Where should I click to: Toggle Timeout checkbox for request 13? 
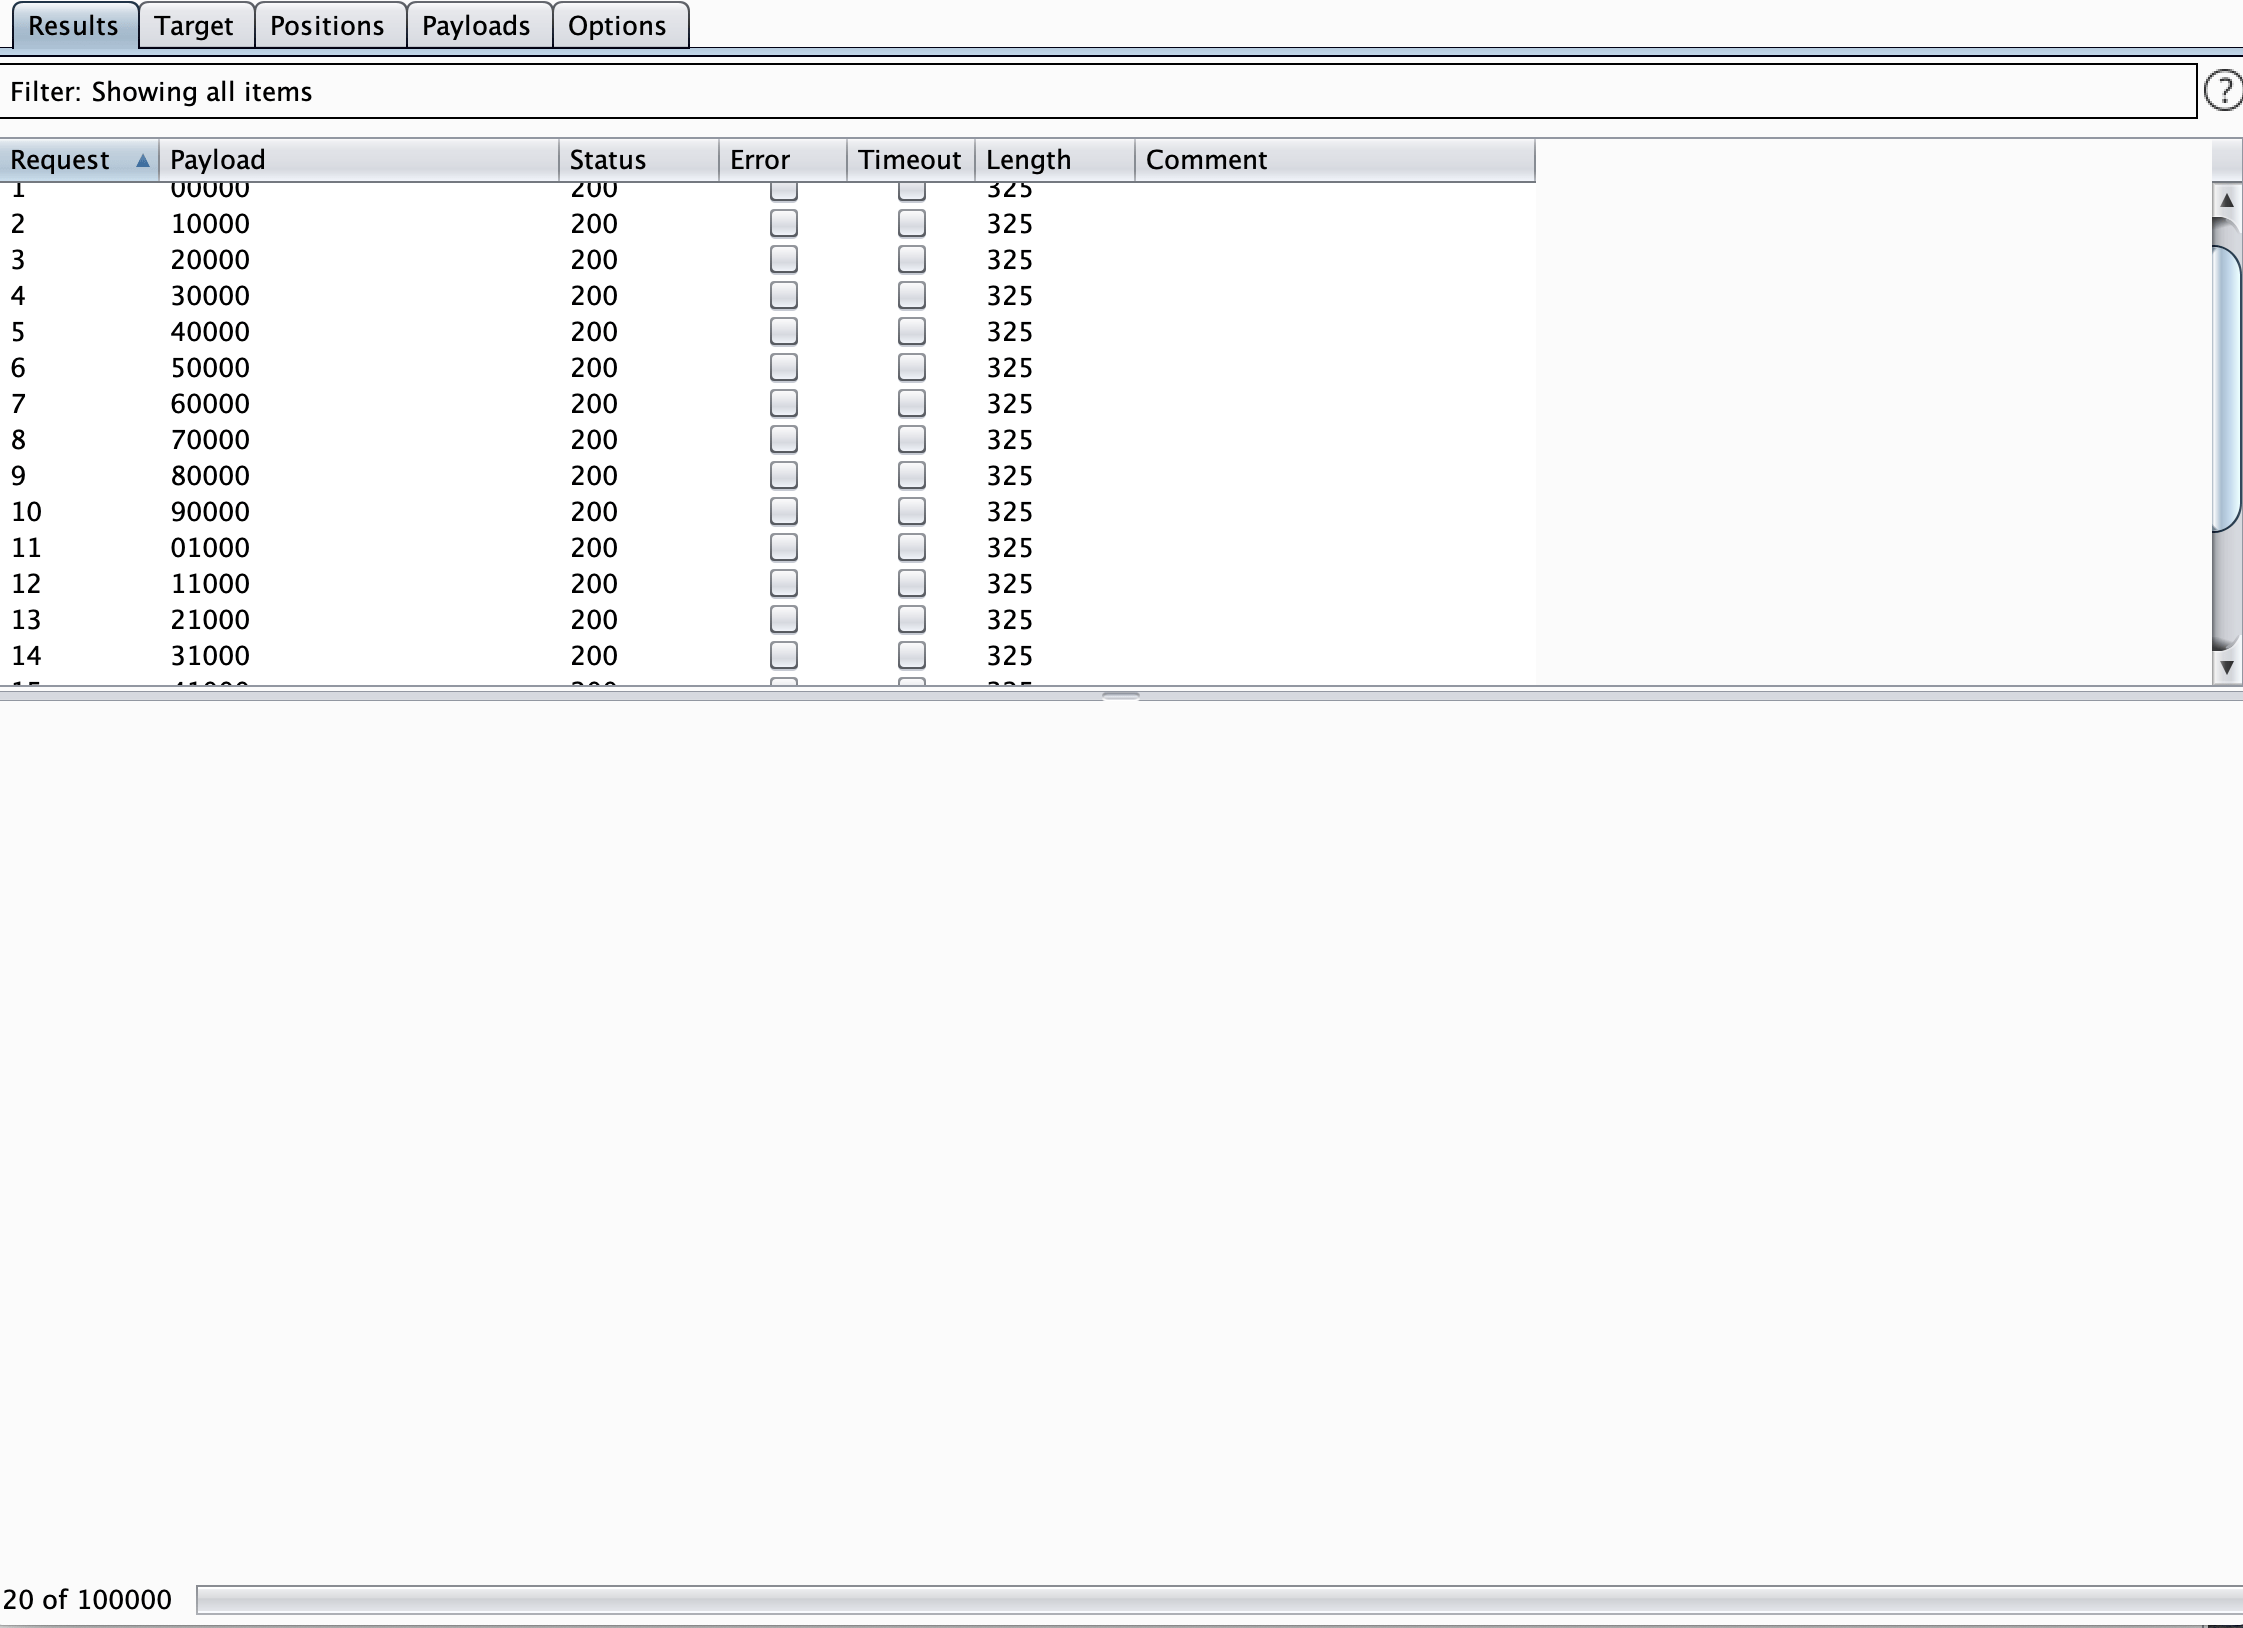tap(911, 619)
